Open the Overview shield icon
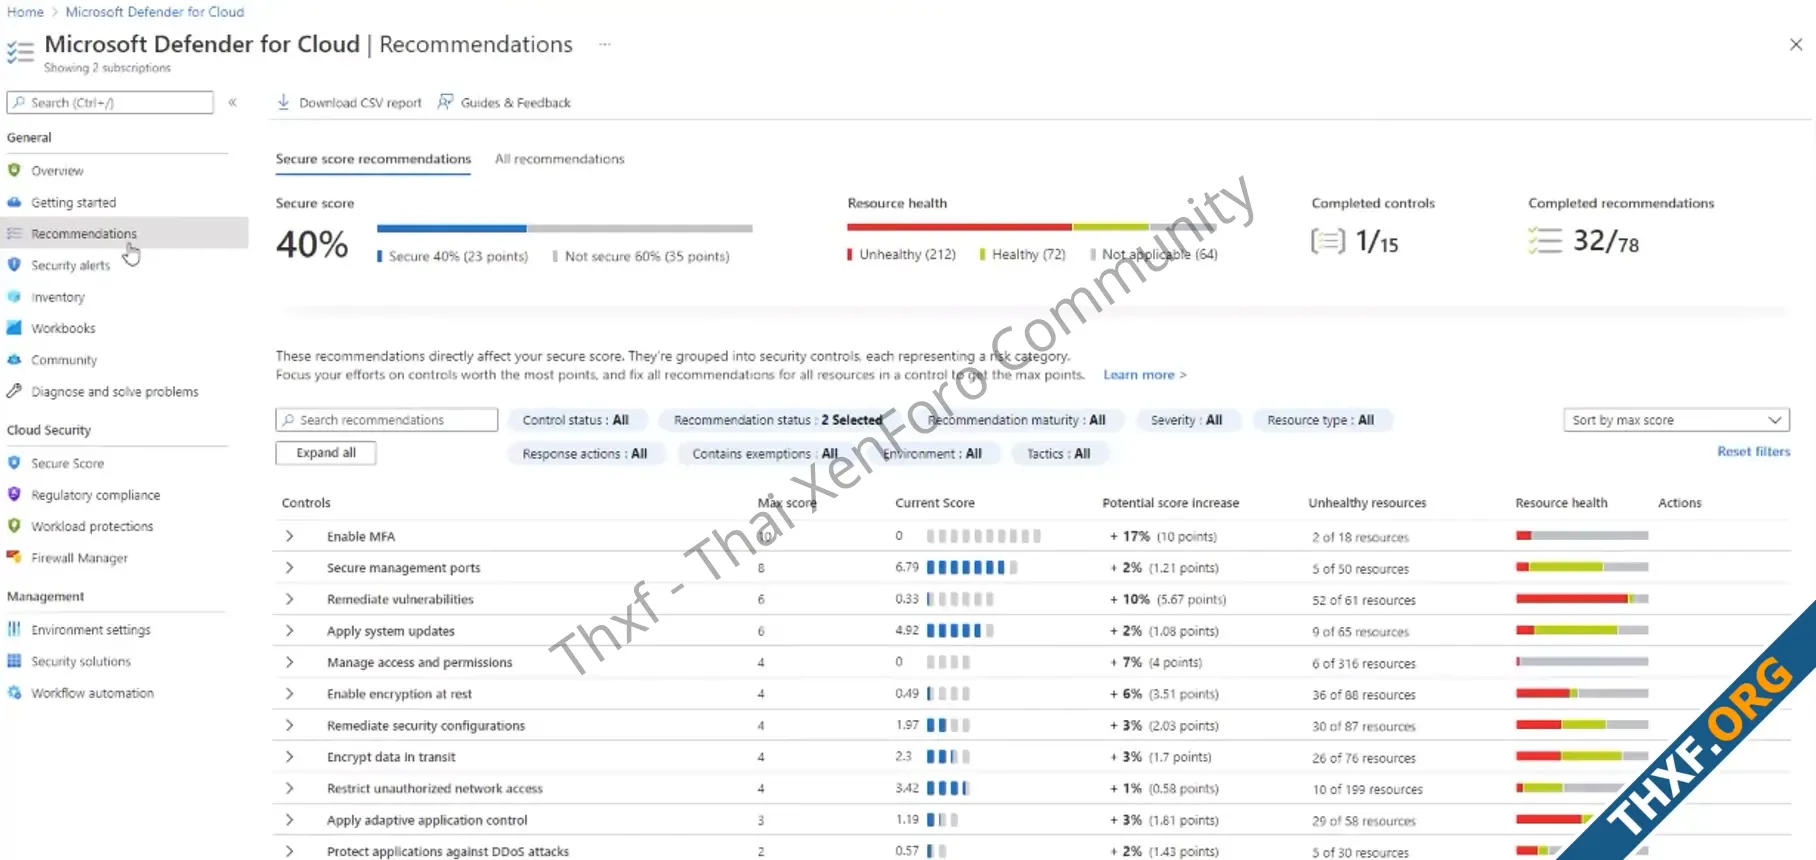The width and height of the screenshot is (1816, 860). (14, 170)
